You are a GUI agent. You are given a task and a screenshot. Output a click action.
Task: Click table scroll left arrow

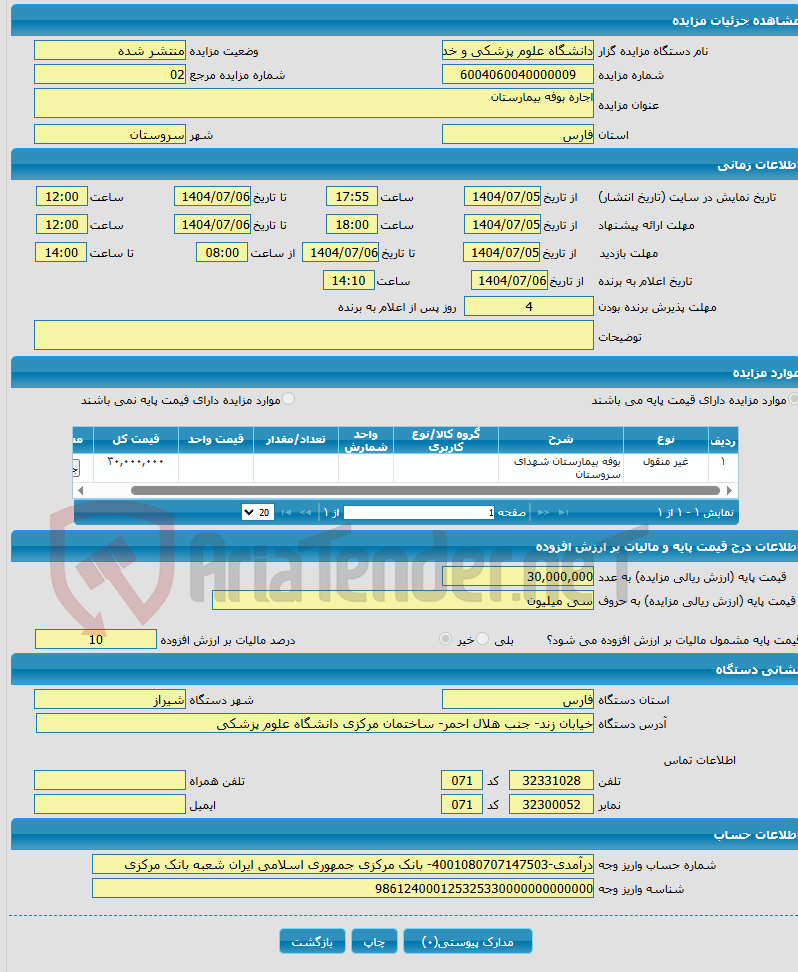tap(80, 490)
